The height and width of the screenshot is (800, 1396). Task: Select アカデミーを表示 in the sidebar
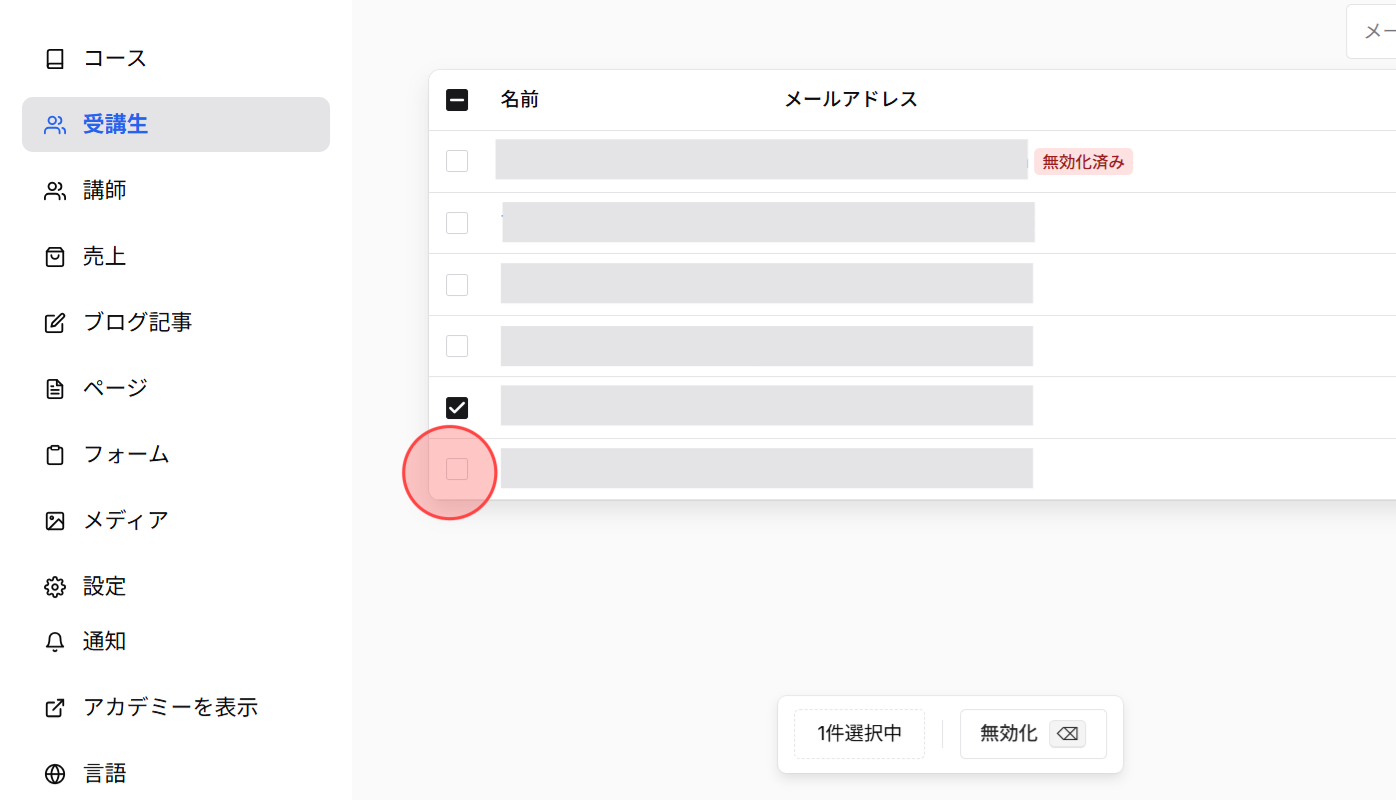(171, 707)
